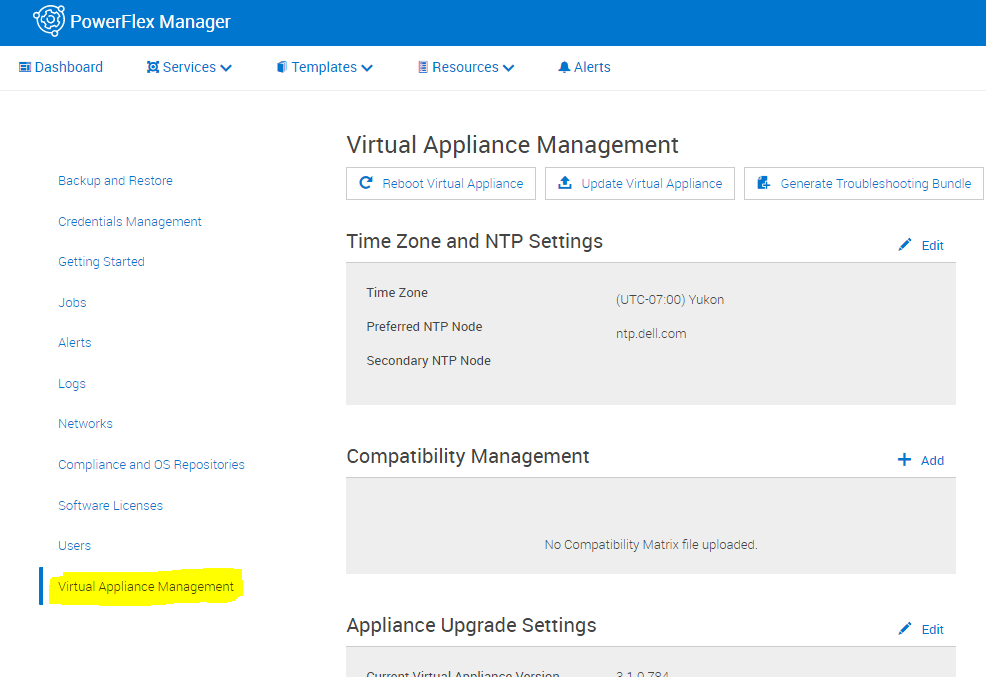Click the Generate Troubleshooting Bundle icon
The height and width of the screenshot is (677, 986).
click(x=763, y=183)
